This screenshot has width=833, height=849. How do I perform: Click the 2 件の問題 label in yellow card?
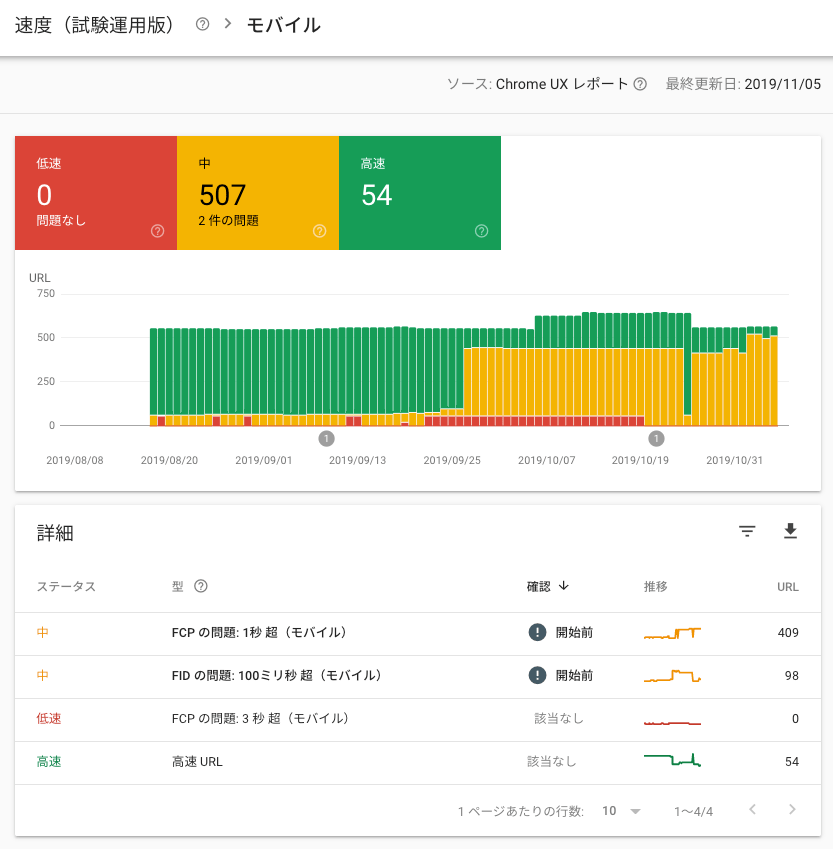click(228, 220)
